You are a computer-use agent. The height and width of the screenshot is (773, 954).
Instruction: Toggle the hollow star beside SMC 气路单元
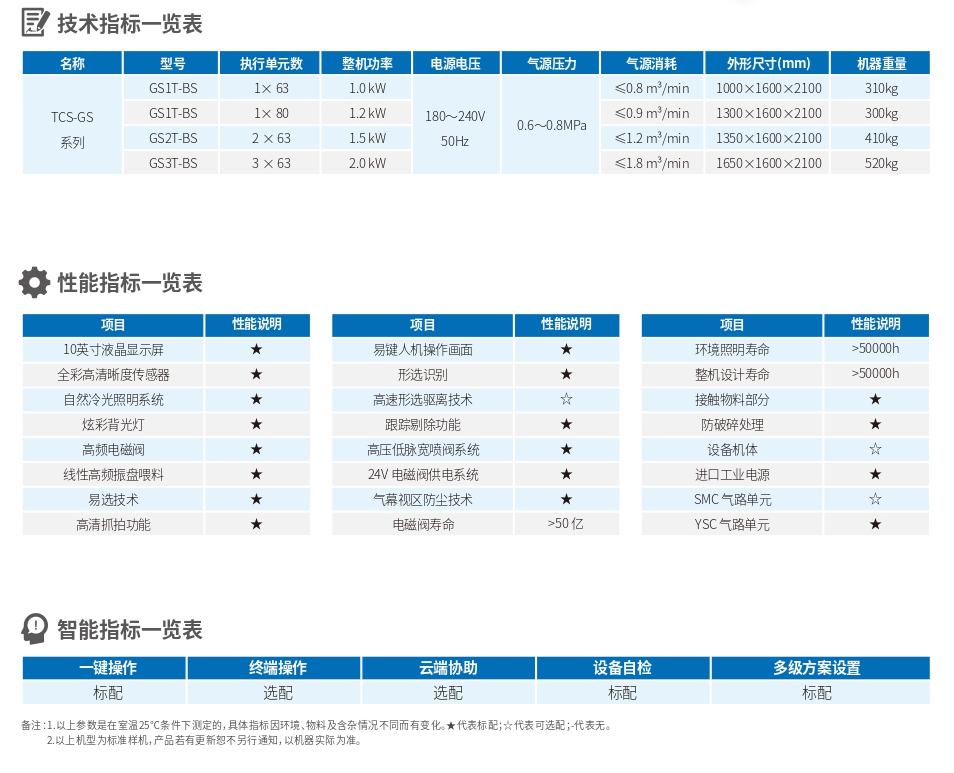pyautogui.click(x=877, y=499)
